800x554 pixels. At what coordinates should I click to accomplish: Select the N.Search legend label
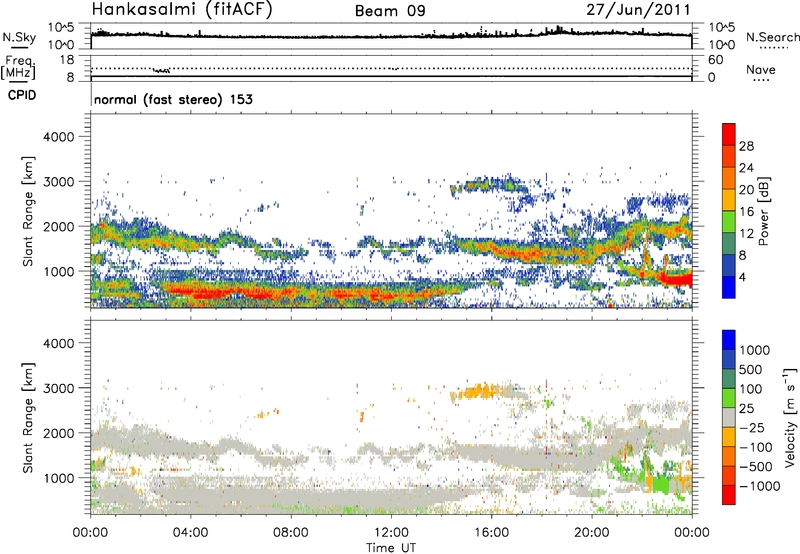773,37
